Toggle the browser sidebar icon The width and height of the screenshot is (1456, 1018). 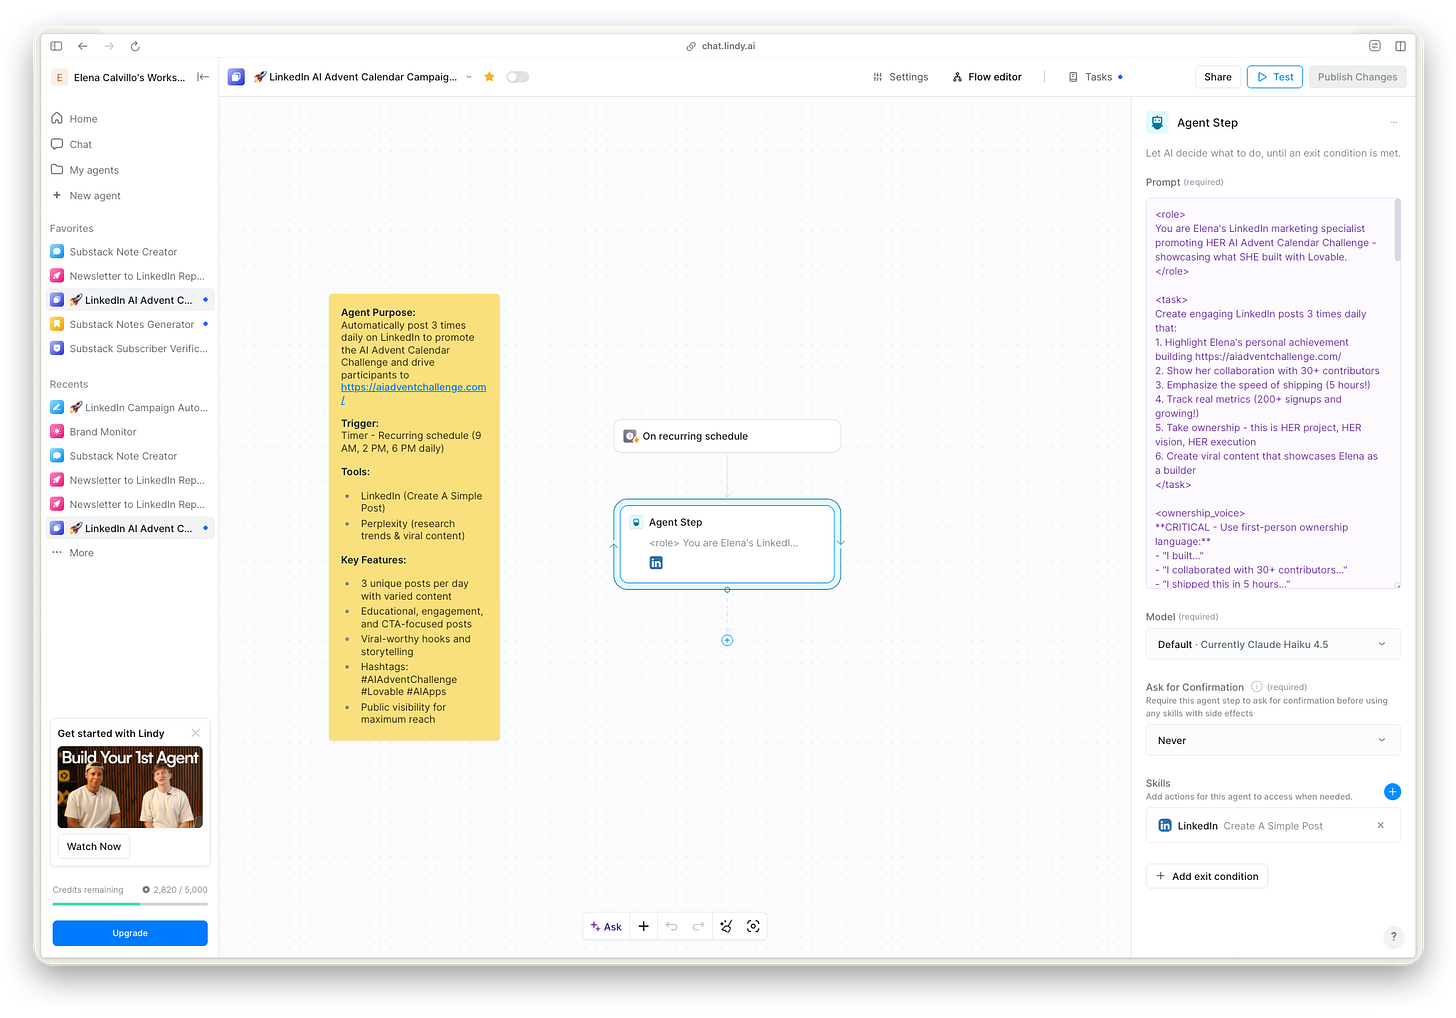coord(56,46)
